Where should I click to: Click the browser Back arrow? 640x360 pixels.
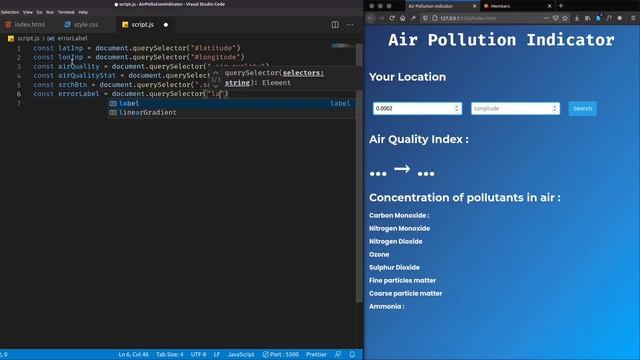[x=371, y=18]
